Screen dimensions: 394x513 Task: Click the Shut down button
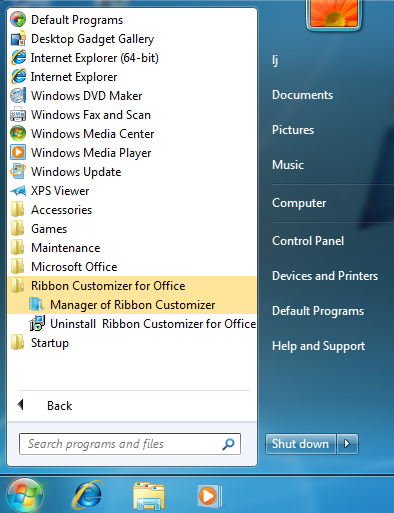[x=300, y=444]
